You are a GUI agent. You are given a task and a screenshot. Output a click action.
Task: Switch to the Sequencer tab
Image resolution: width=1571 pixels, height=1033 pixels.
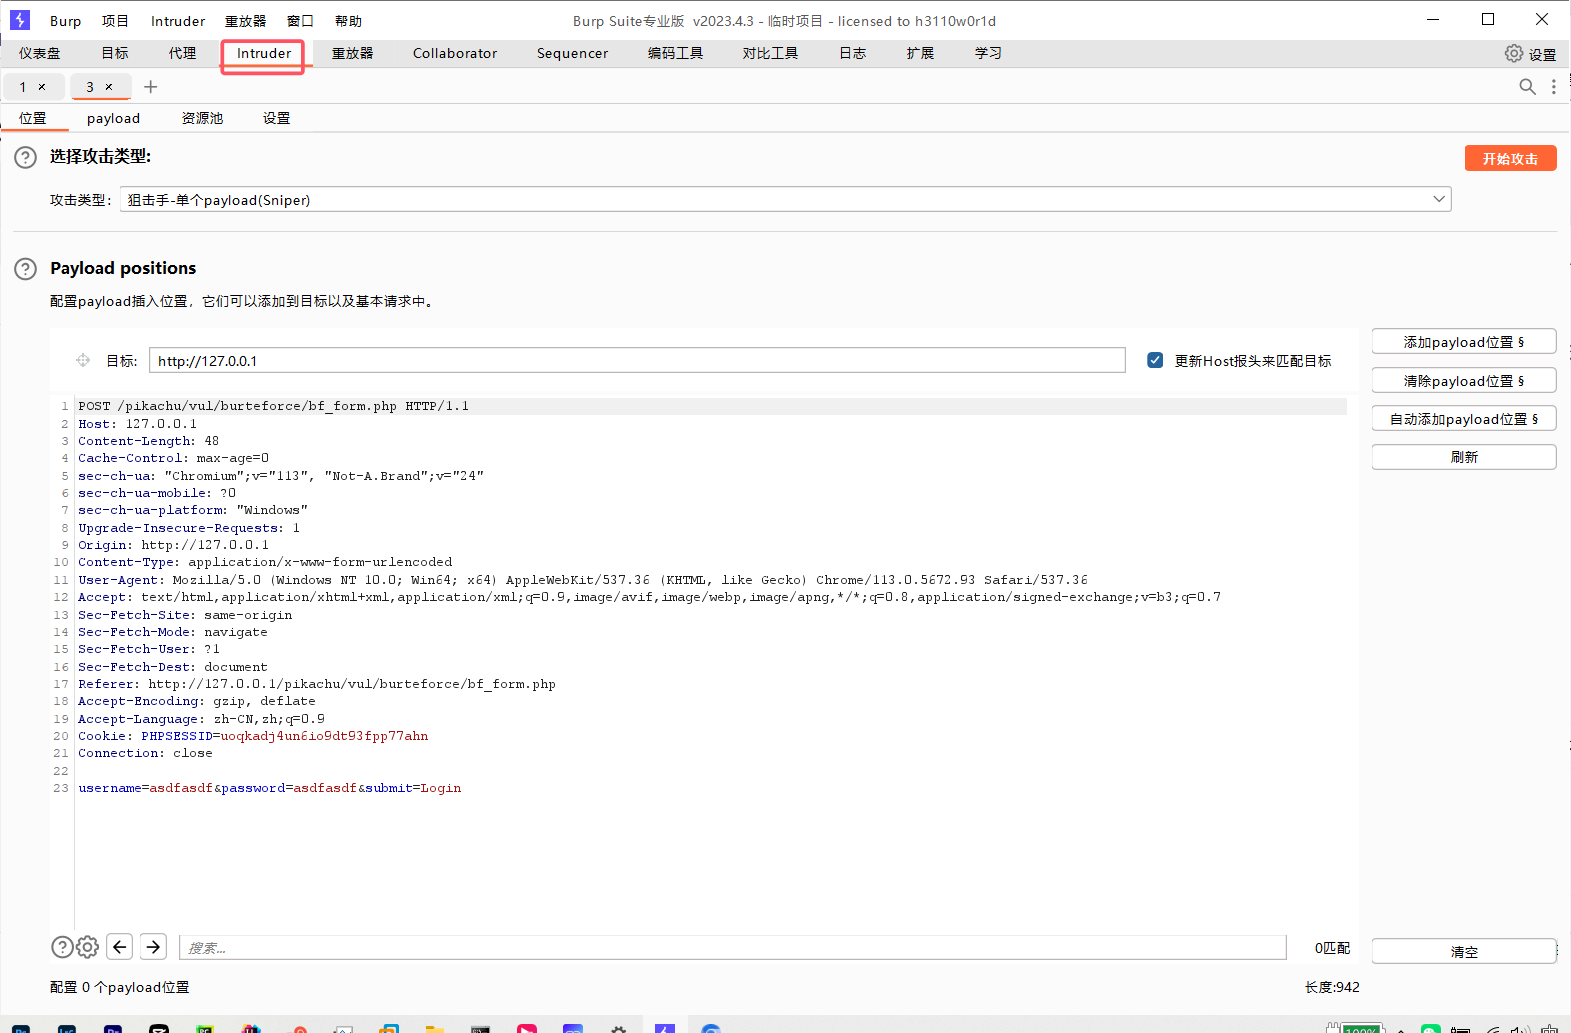coord(572,53)
